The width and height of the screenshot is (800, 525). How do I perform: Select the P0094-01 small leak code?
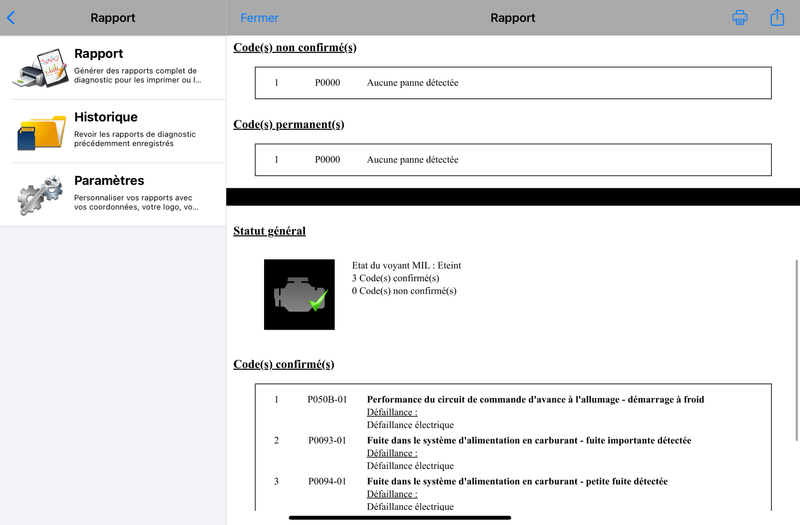[x=513, y=493]
